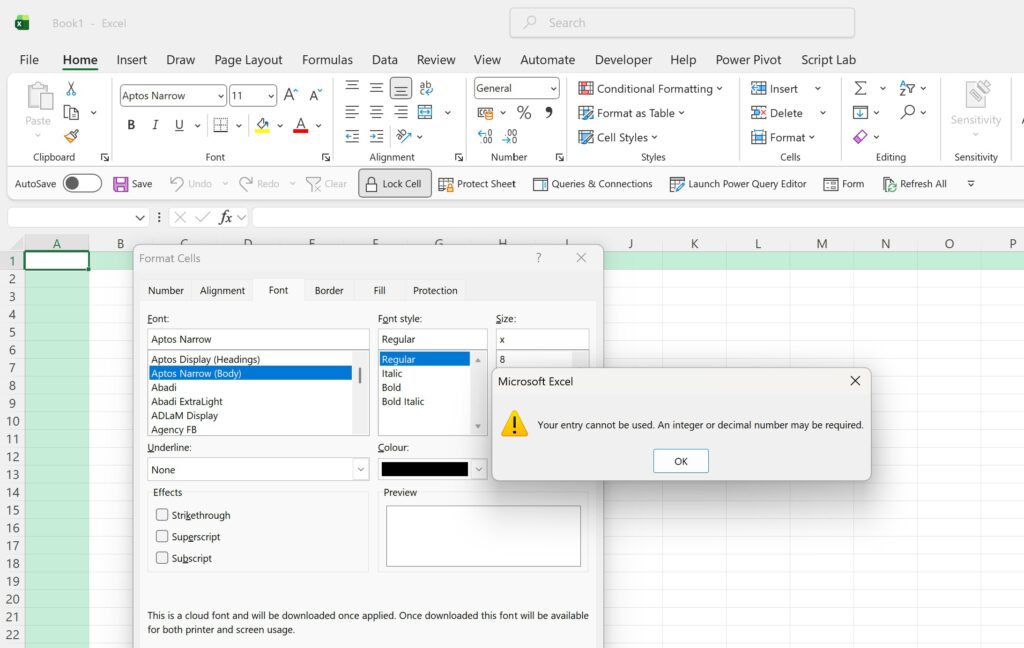The image size is (1024, 648).
Task: Click the Bold formatting icon
Action: [131, 125]
